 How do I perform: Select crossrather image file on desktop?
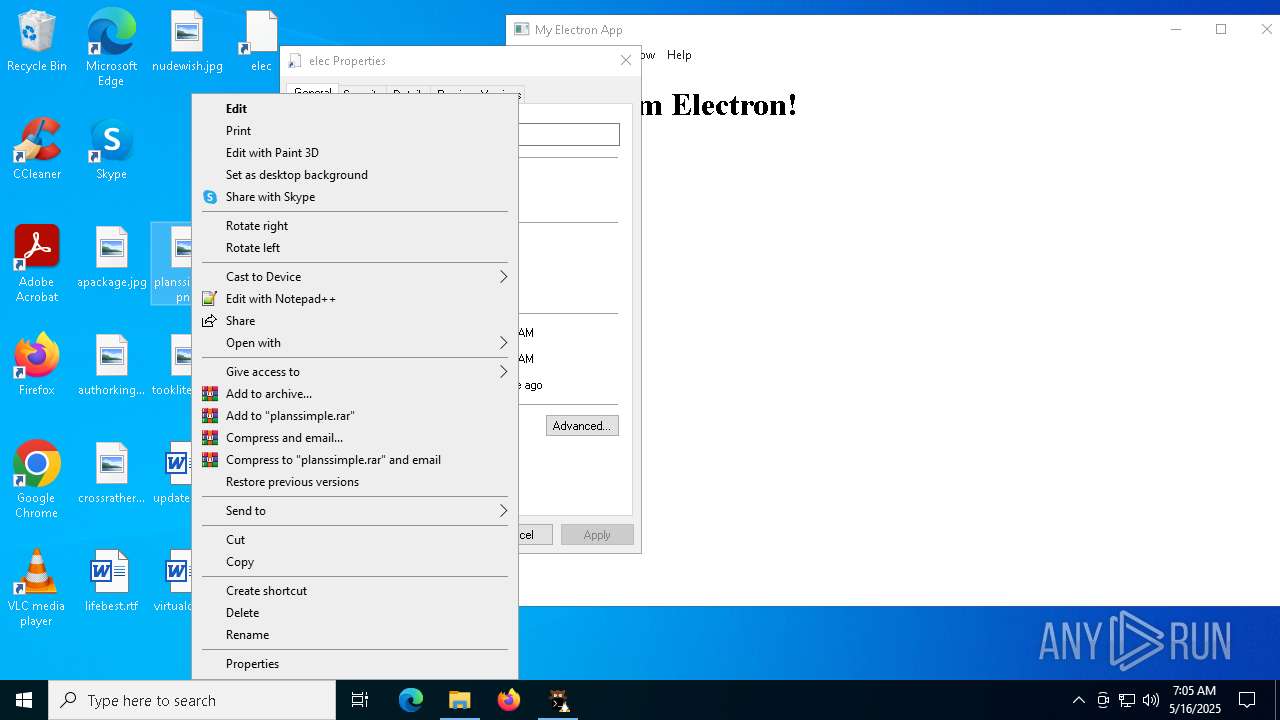(112, 474)
